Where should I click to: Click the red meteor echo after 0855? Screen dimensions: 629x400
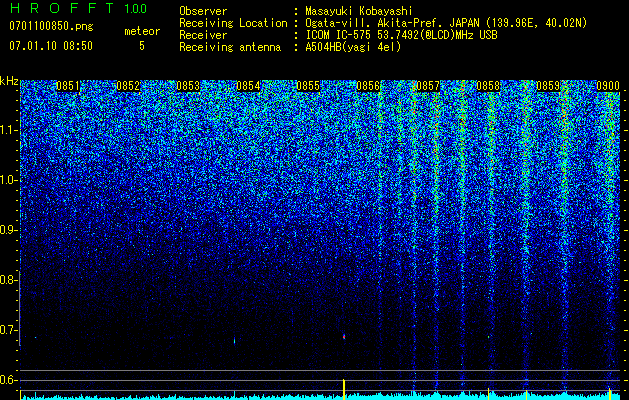344,336
